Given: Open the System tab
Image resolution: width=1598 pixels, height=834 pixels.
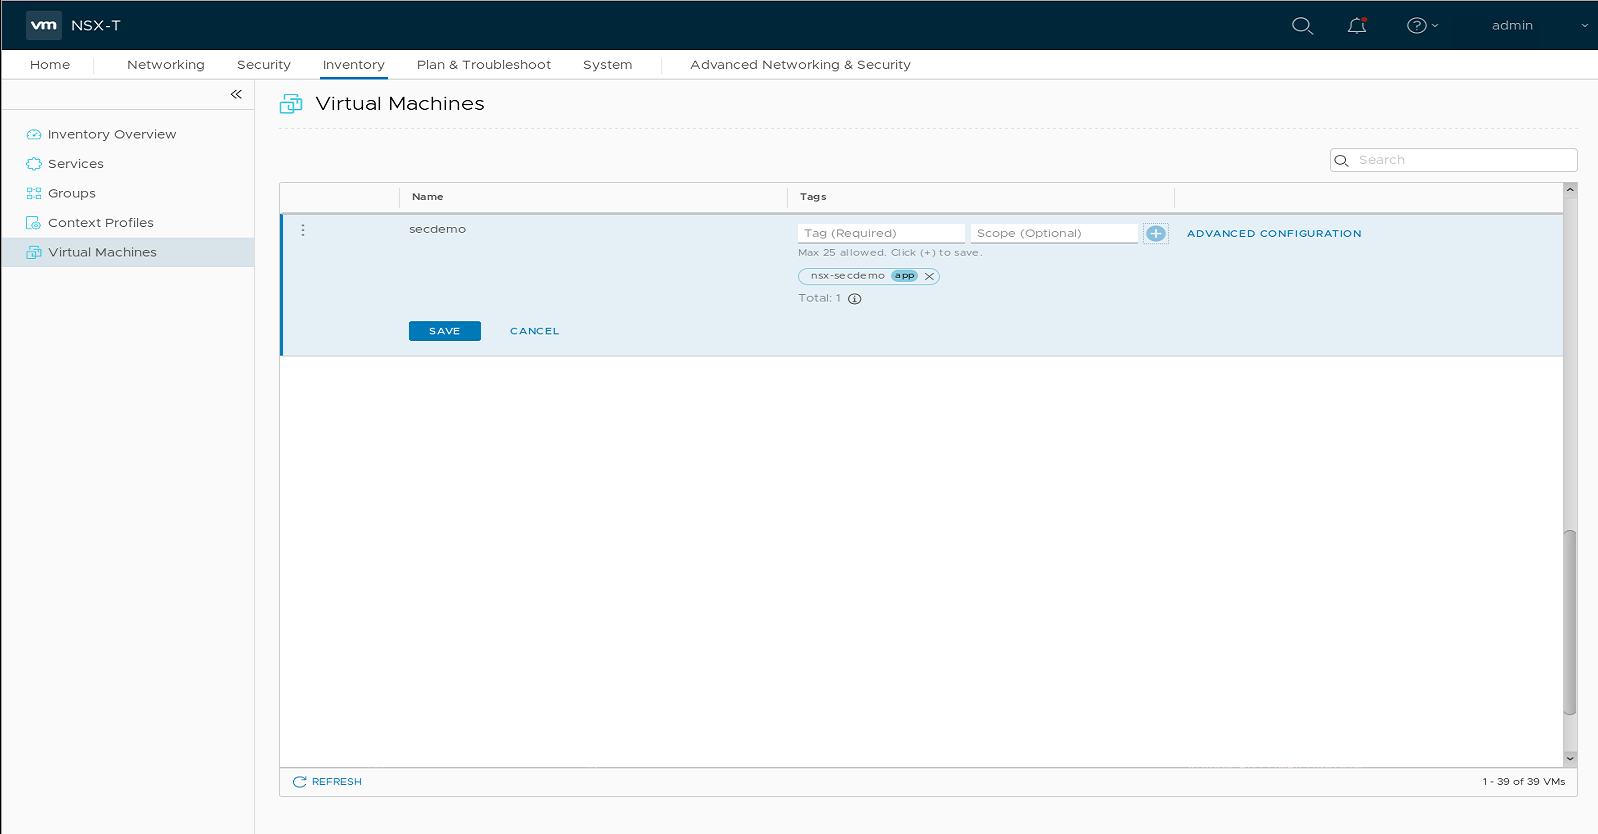Looking at the screenshot, I should click(608, 65).
